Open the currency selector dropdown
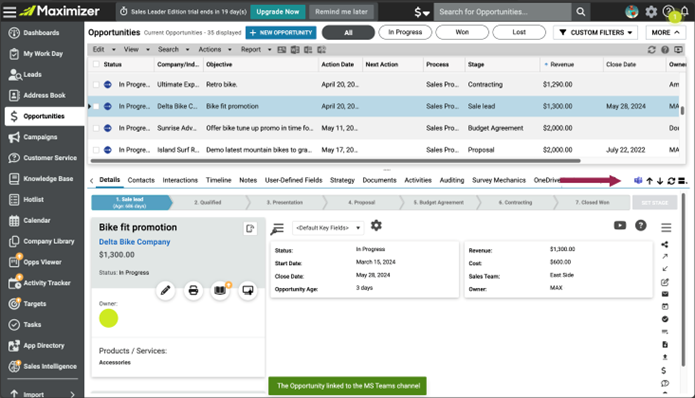Image resolution: width=695 pixels, height=398 pixels. click(x=422, y=12)
